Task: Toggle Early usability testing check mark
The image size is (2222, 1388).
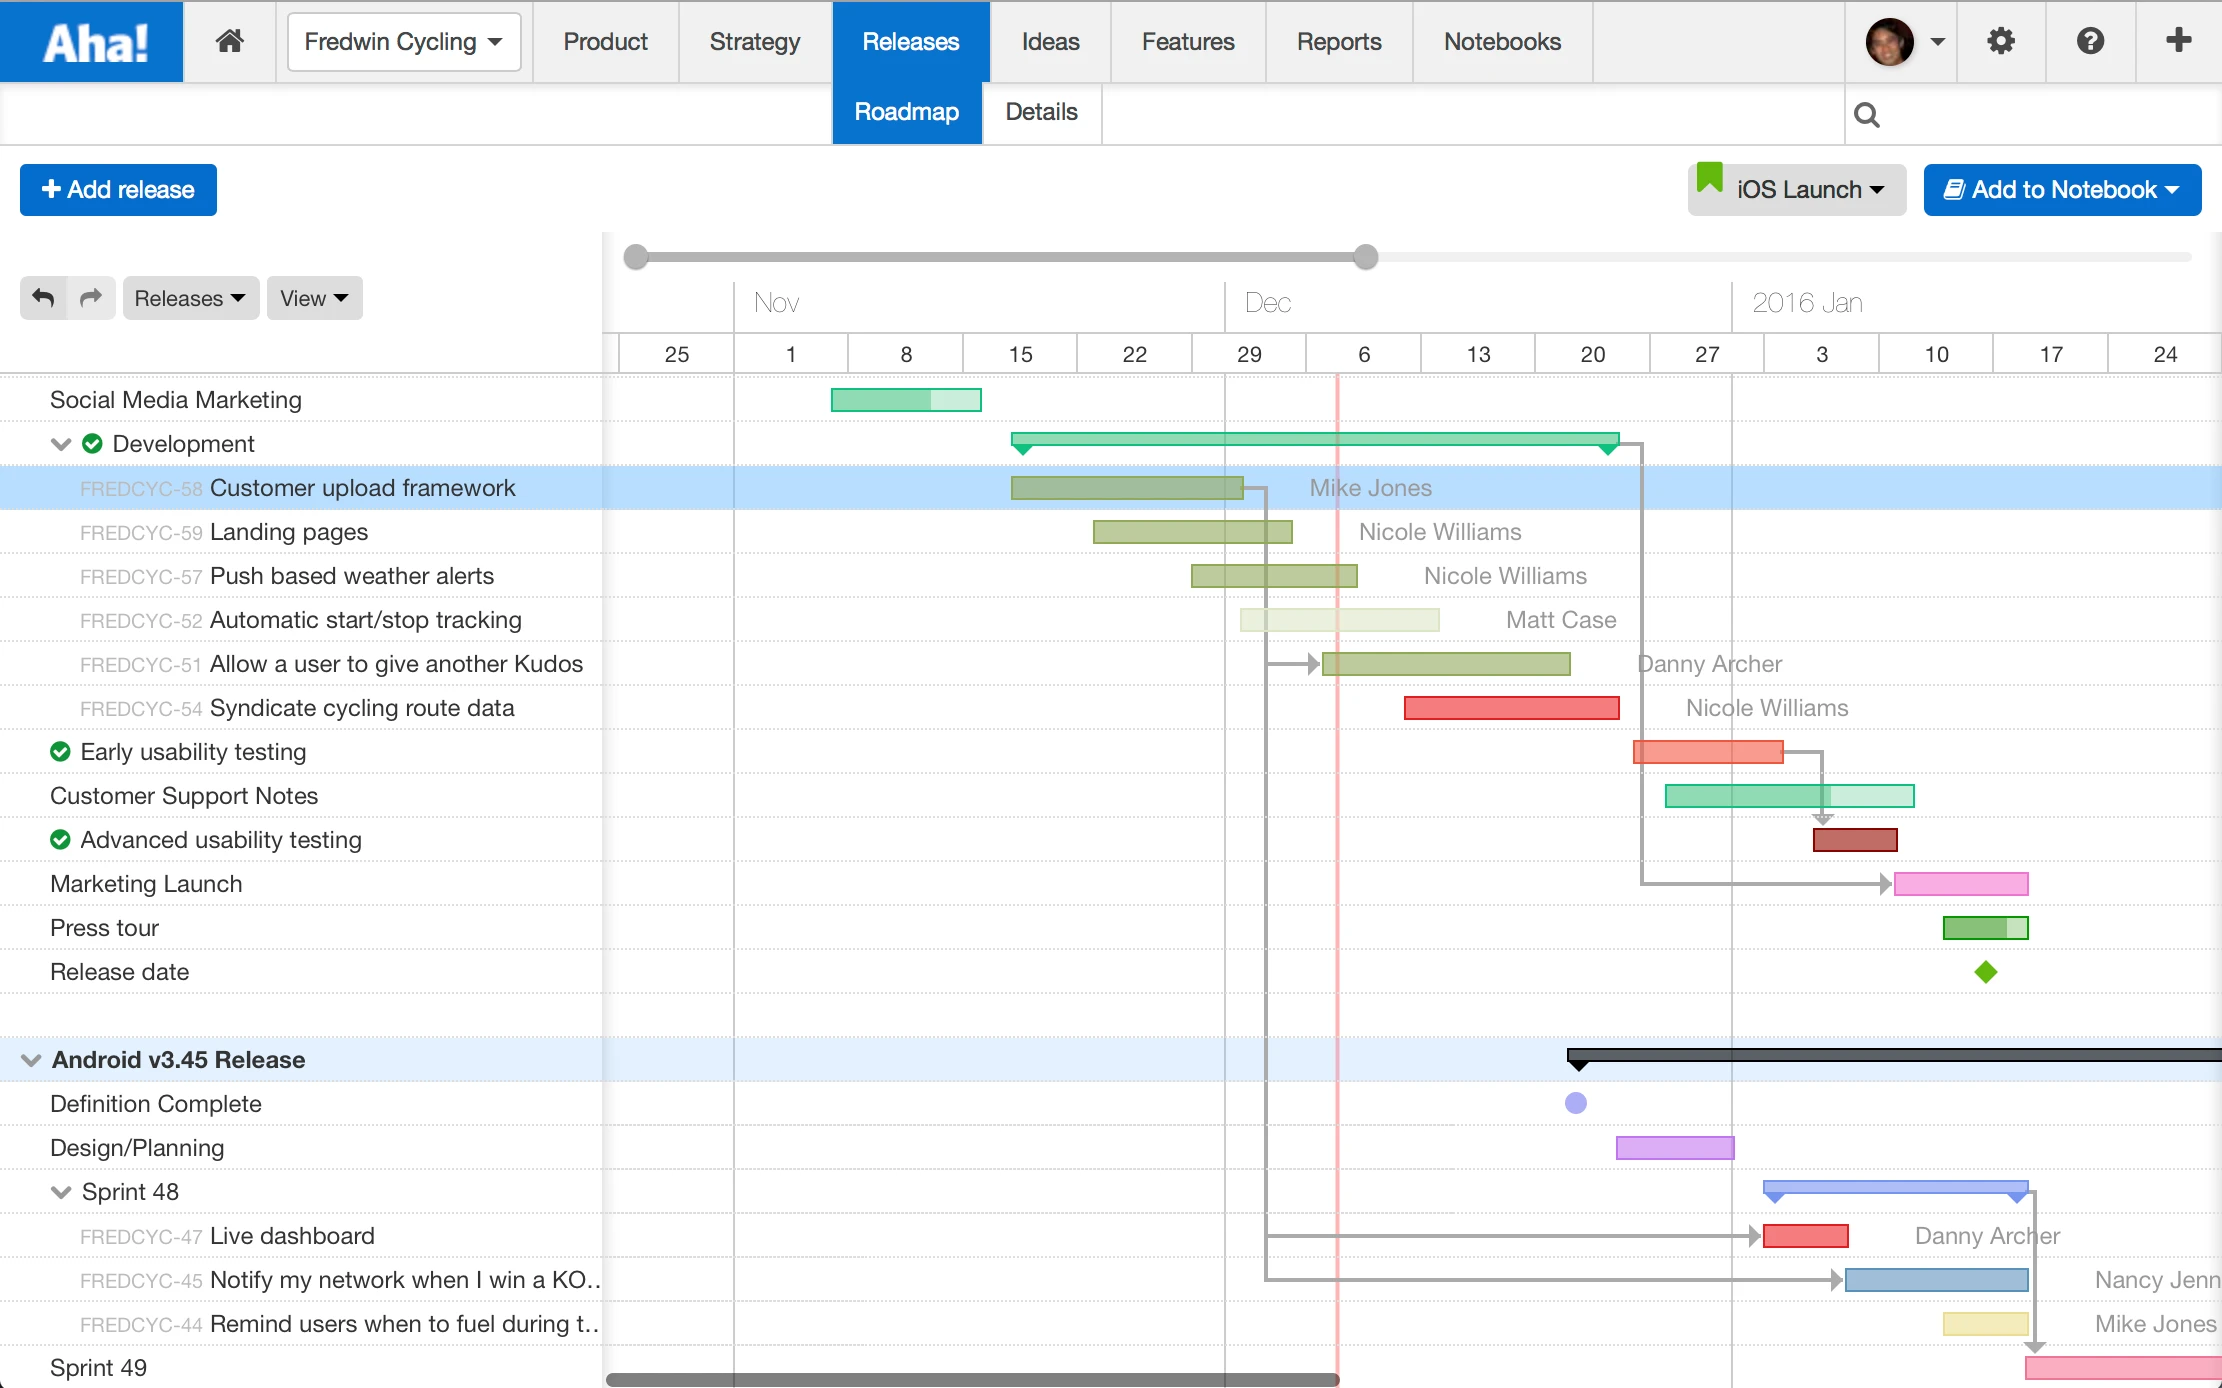Action: click(61, 752)
